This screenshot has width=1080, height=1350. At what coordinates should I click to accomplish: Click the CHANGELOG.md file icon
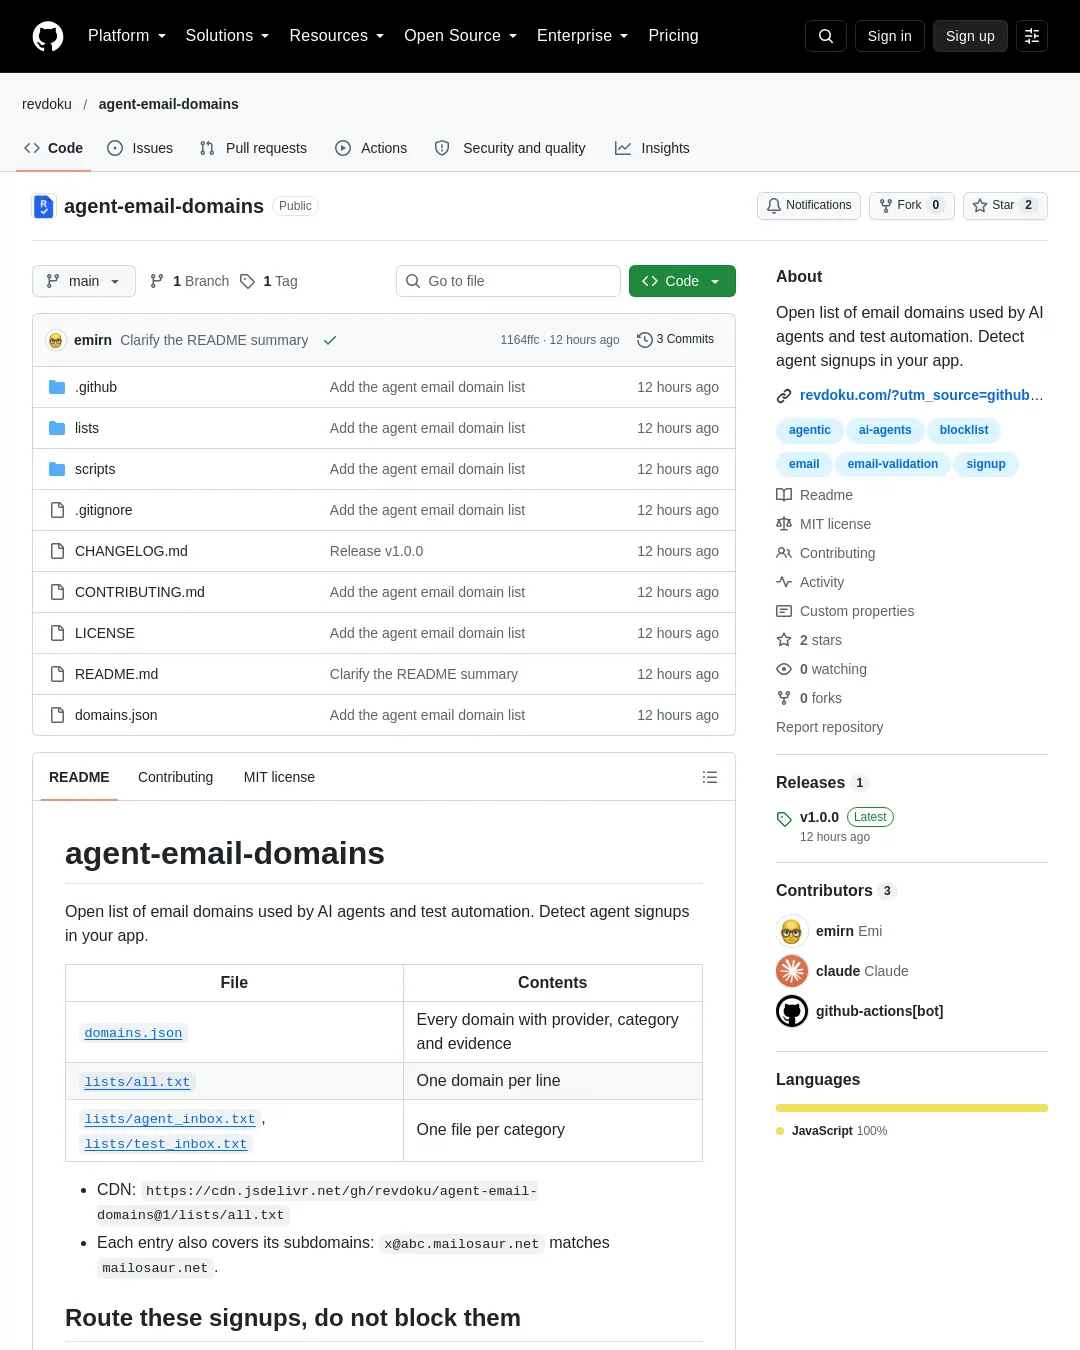(x=58, y=551)
